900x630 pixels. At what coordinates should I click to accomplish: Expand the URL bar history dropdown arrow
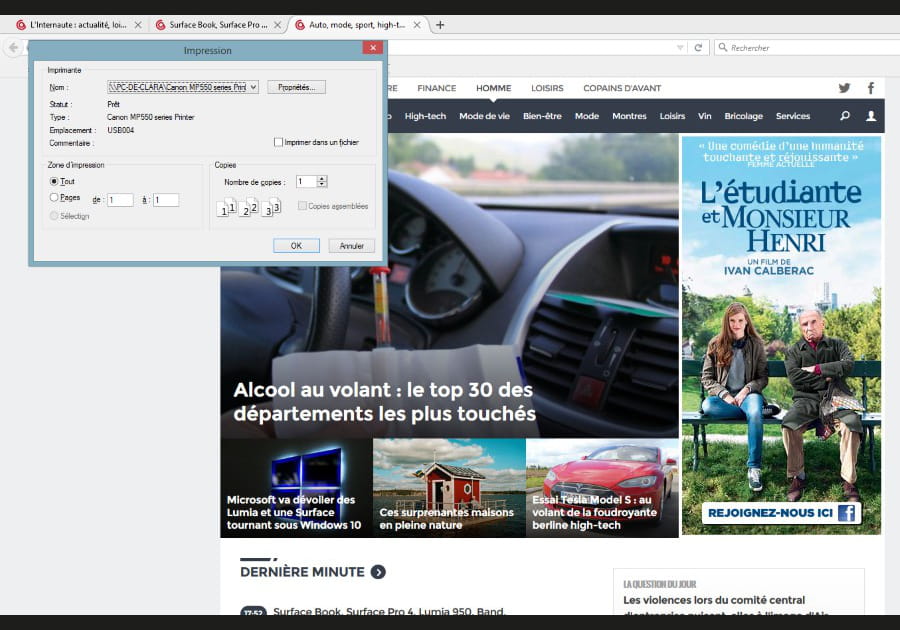pos(681,47)
